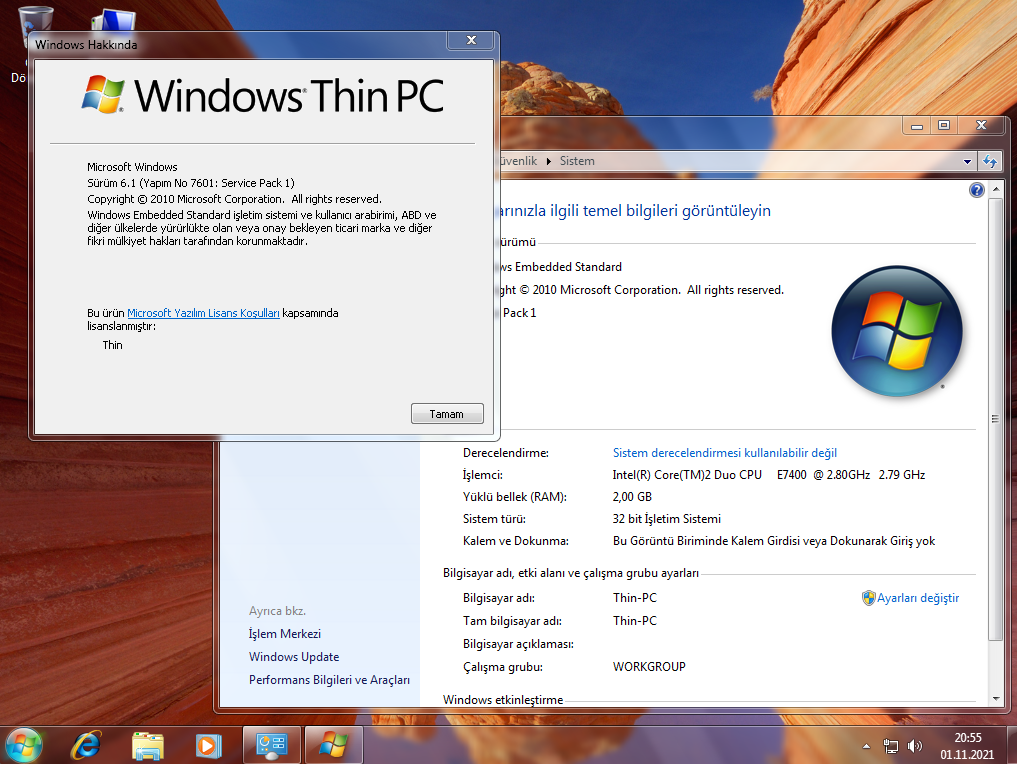Viewport: 1017px width, 764px height.
Task: Select Sistem breadcrumb in address bar
Action: point(577,161)
